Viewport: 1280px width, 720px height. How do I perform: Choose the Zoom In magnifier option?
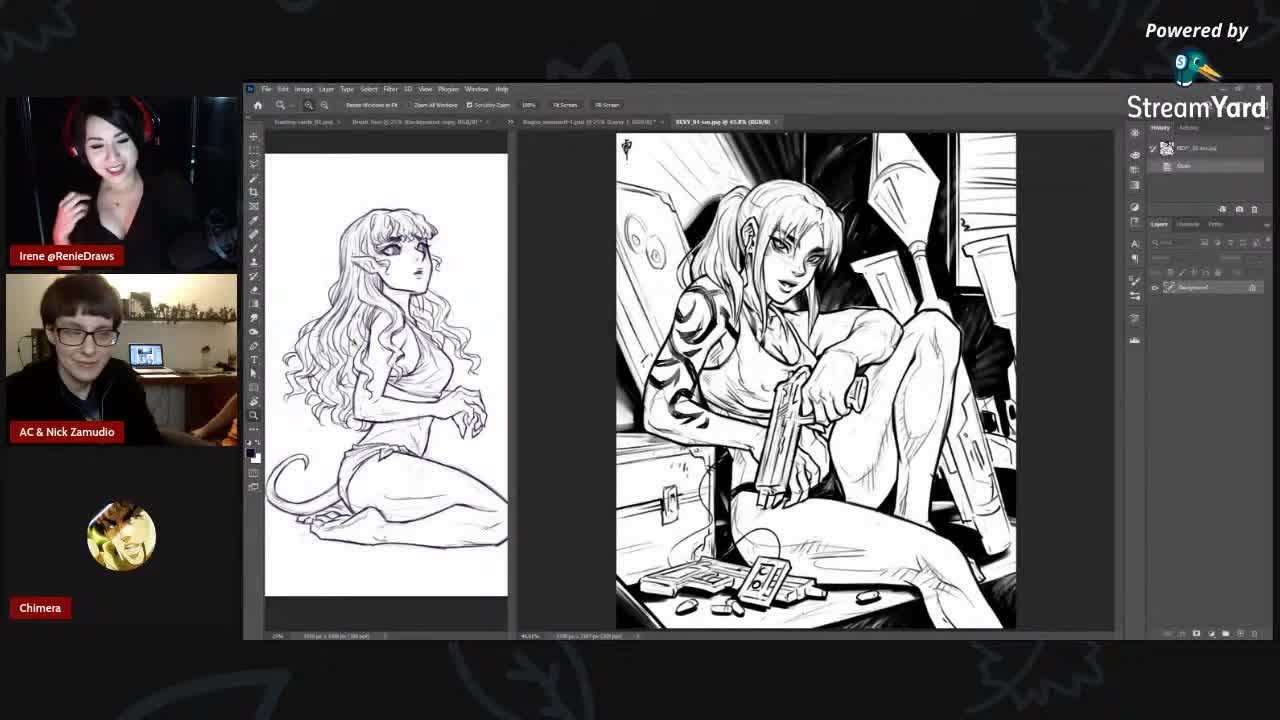[308, 105]
